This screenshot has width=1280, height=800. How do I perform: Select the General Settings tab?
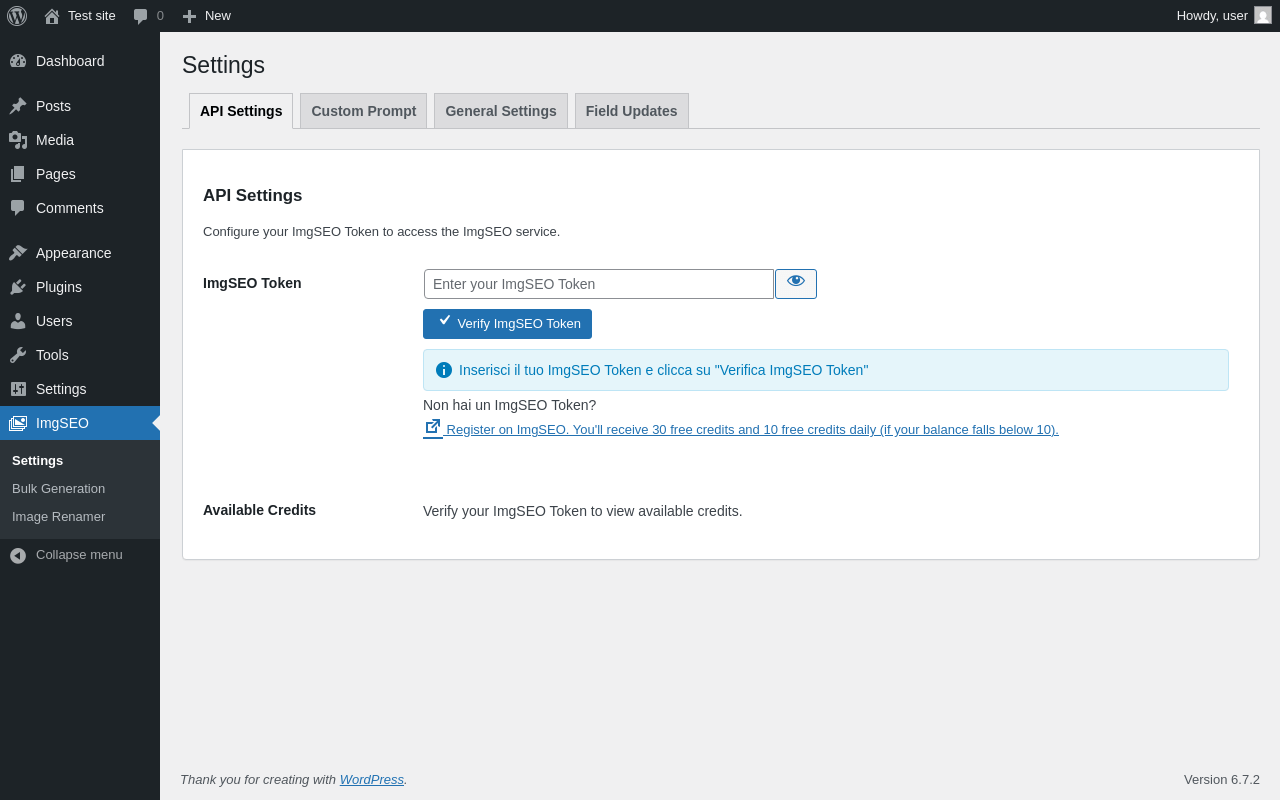(x=501, y=111)
